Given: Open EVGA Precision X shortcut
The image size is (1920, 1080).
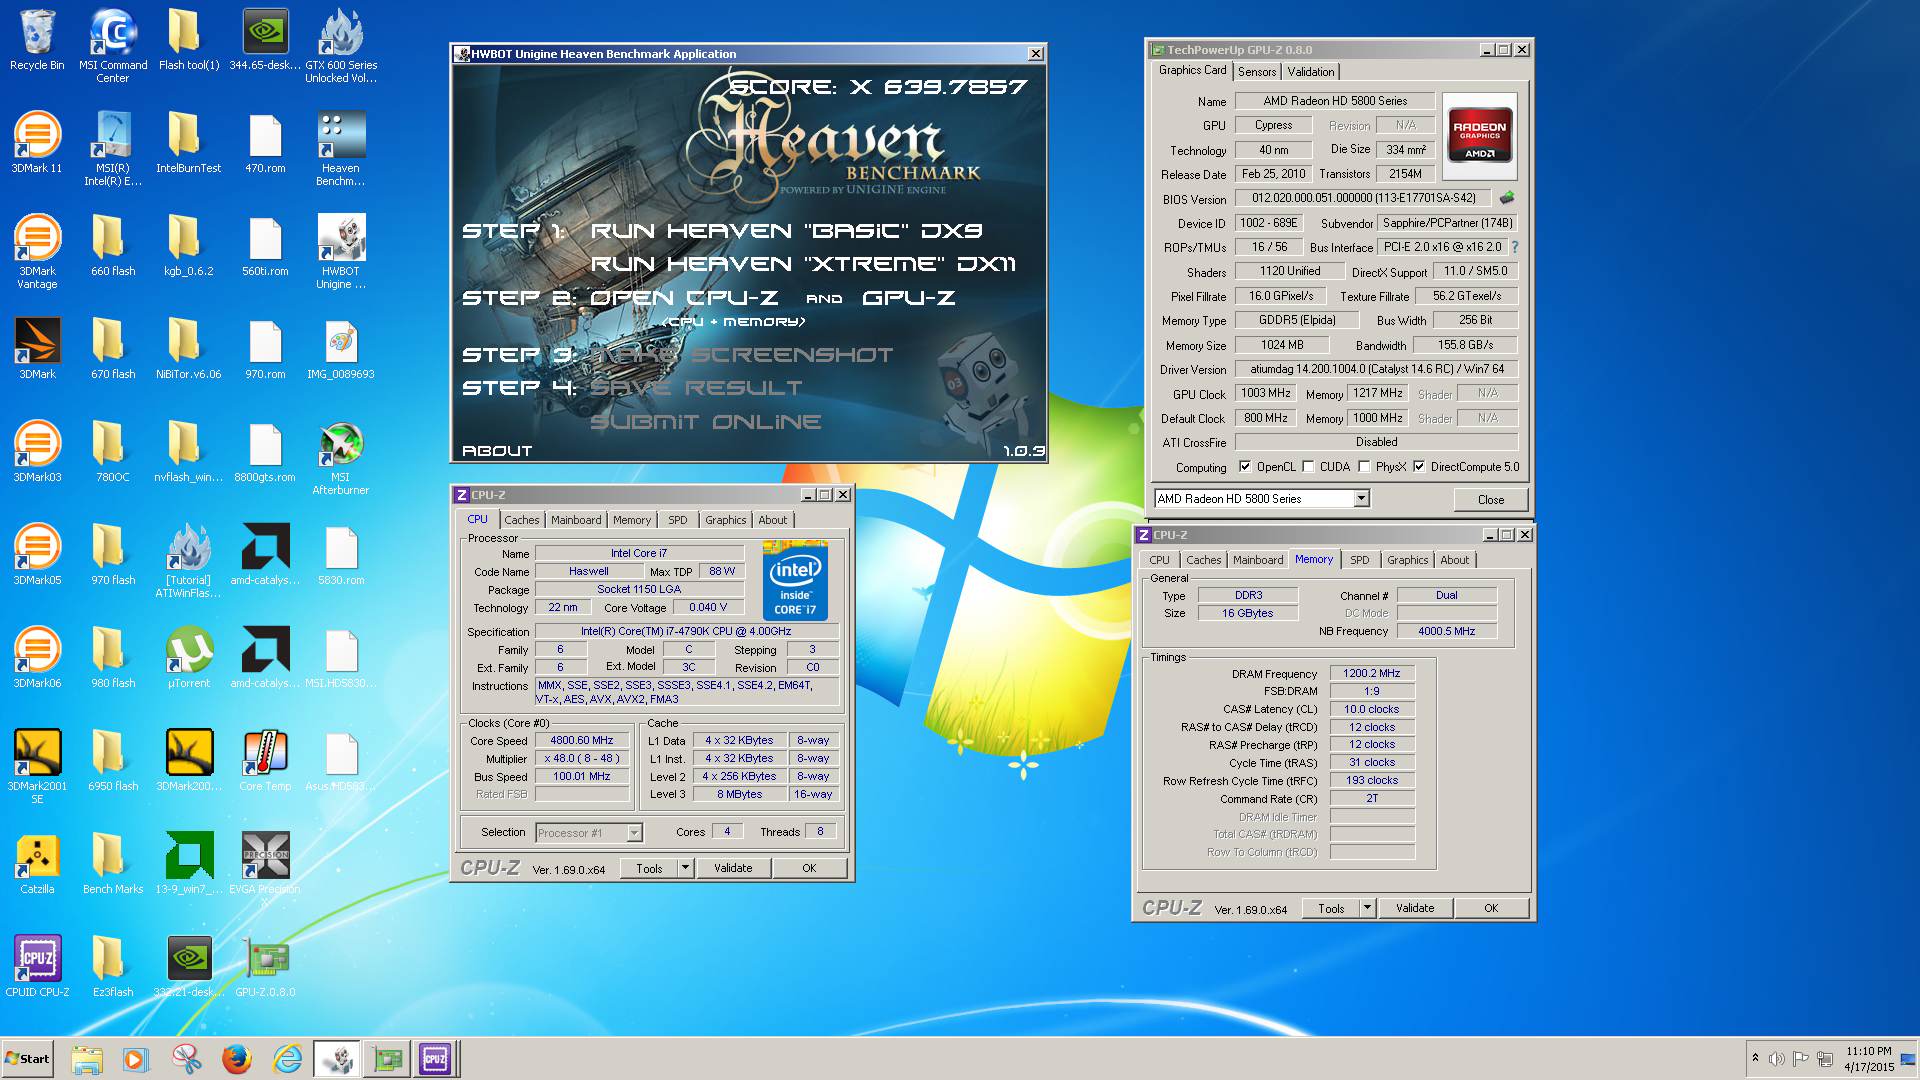Looking at the screenshot, I should (x=265, y=870).
